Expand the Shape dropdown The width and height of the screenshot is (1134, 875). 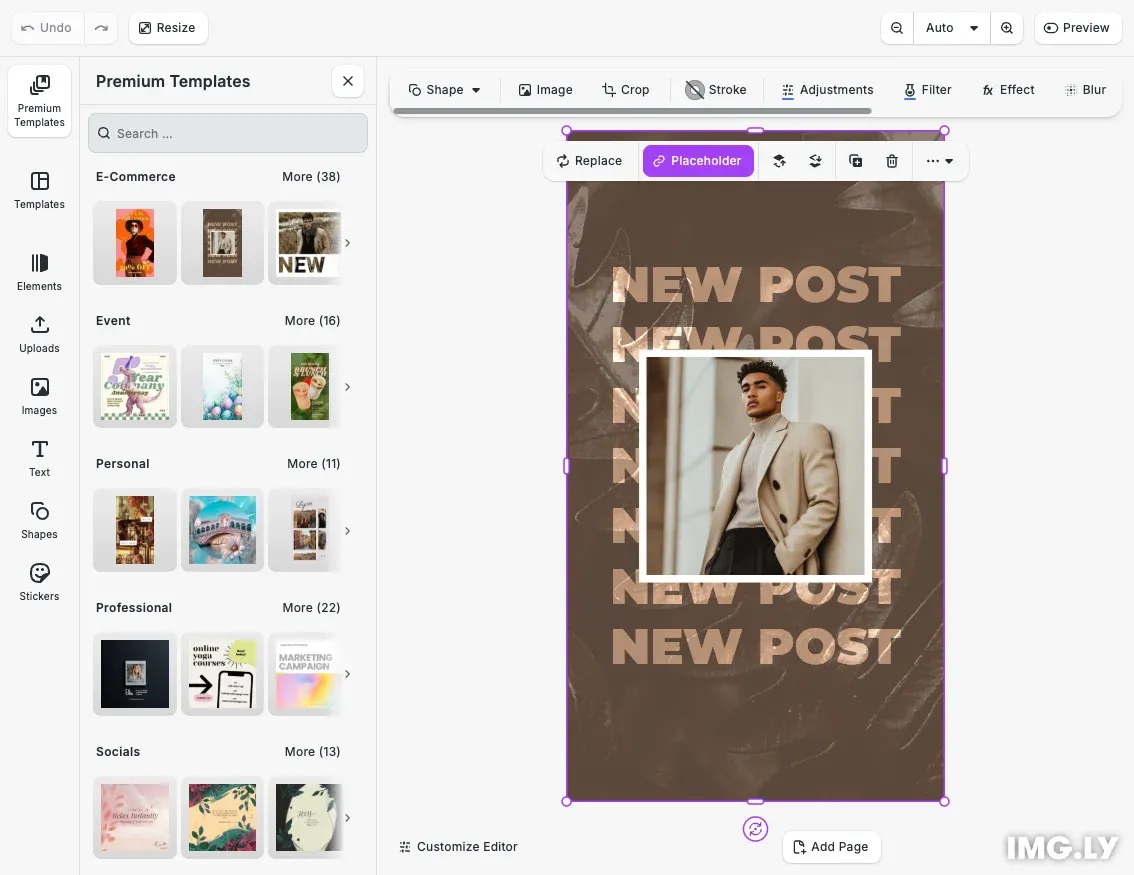click(443, 90)
